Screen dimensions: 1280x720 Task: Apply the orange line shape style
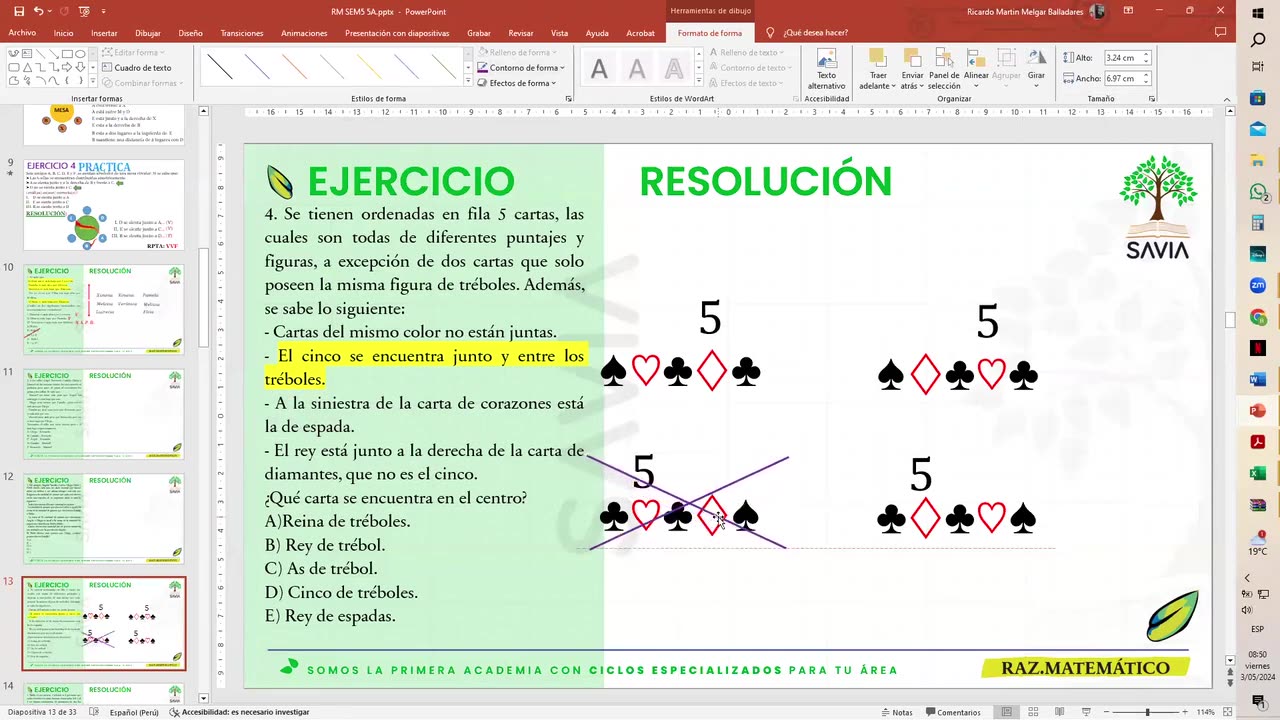pyautogui.click(x=294, y=67)
